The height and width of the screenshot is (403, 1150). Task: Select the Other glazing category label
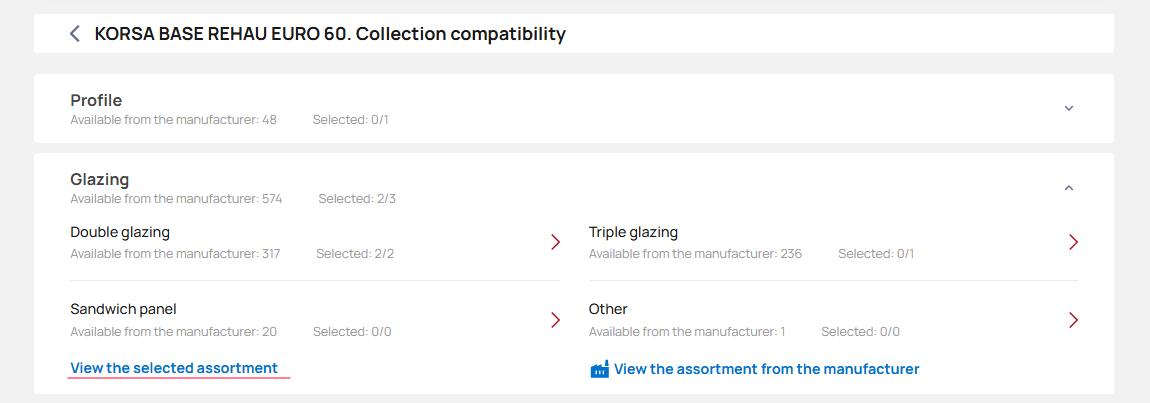608,309
